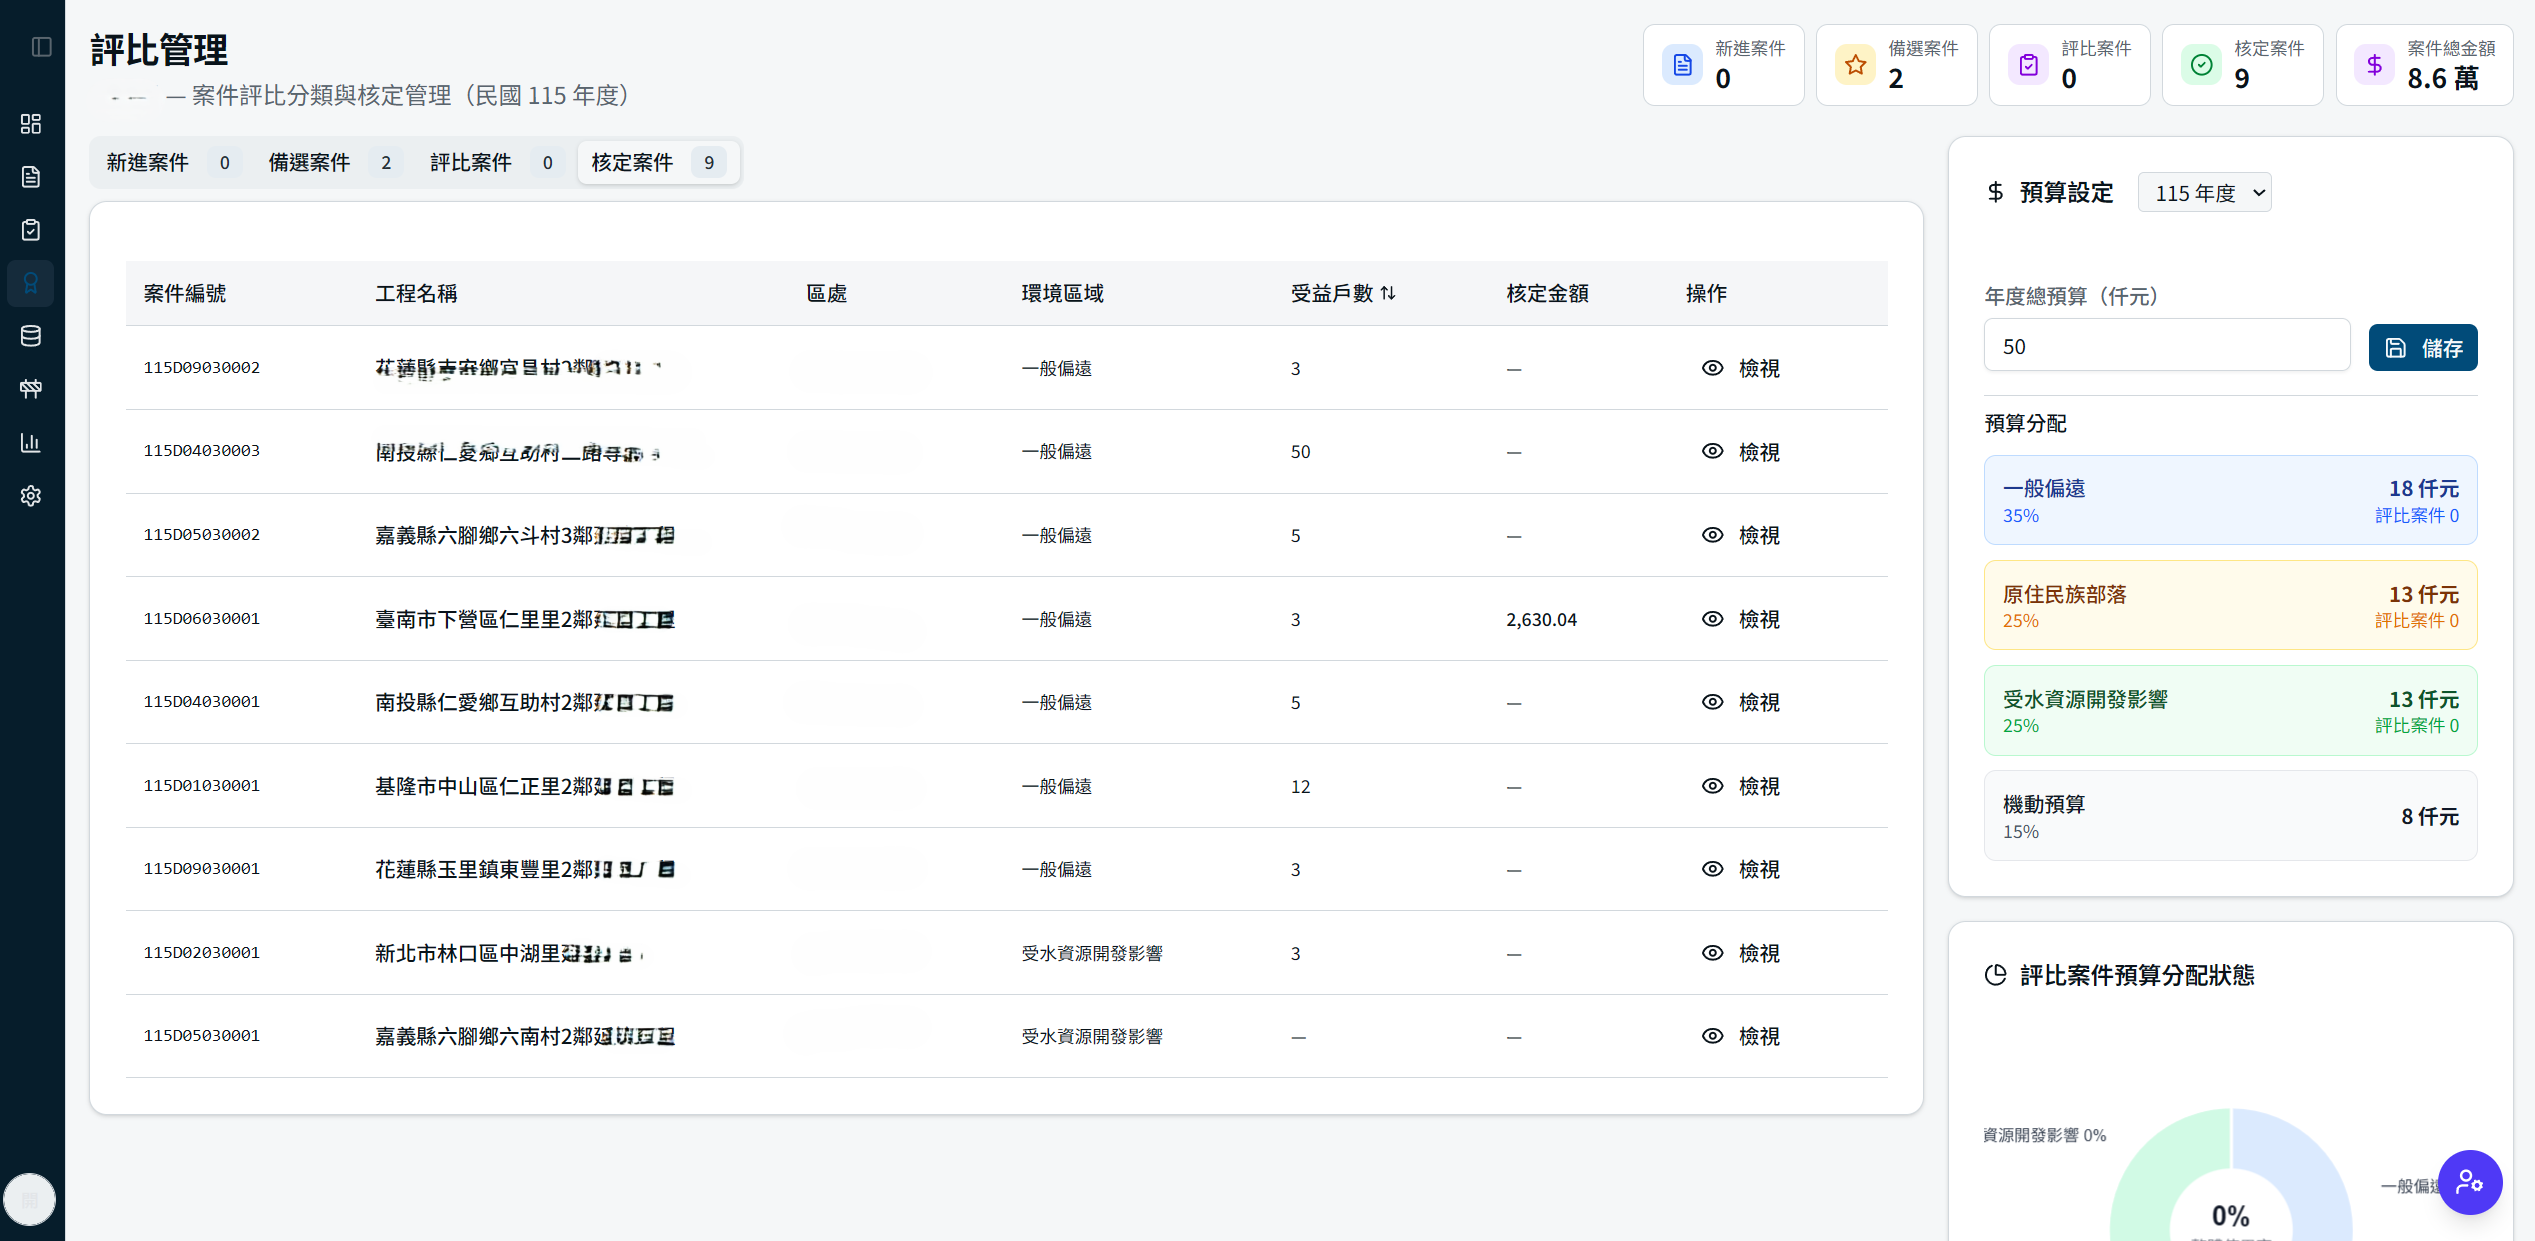
Task: Click the 儲存 save button
Action: point(2423,347)
